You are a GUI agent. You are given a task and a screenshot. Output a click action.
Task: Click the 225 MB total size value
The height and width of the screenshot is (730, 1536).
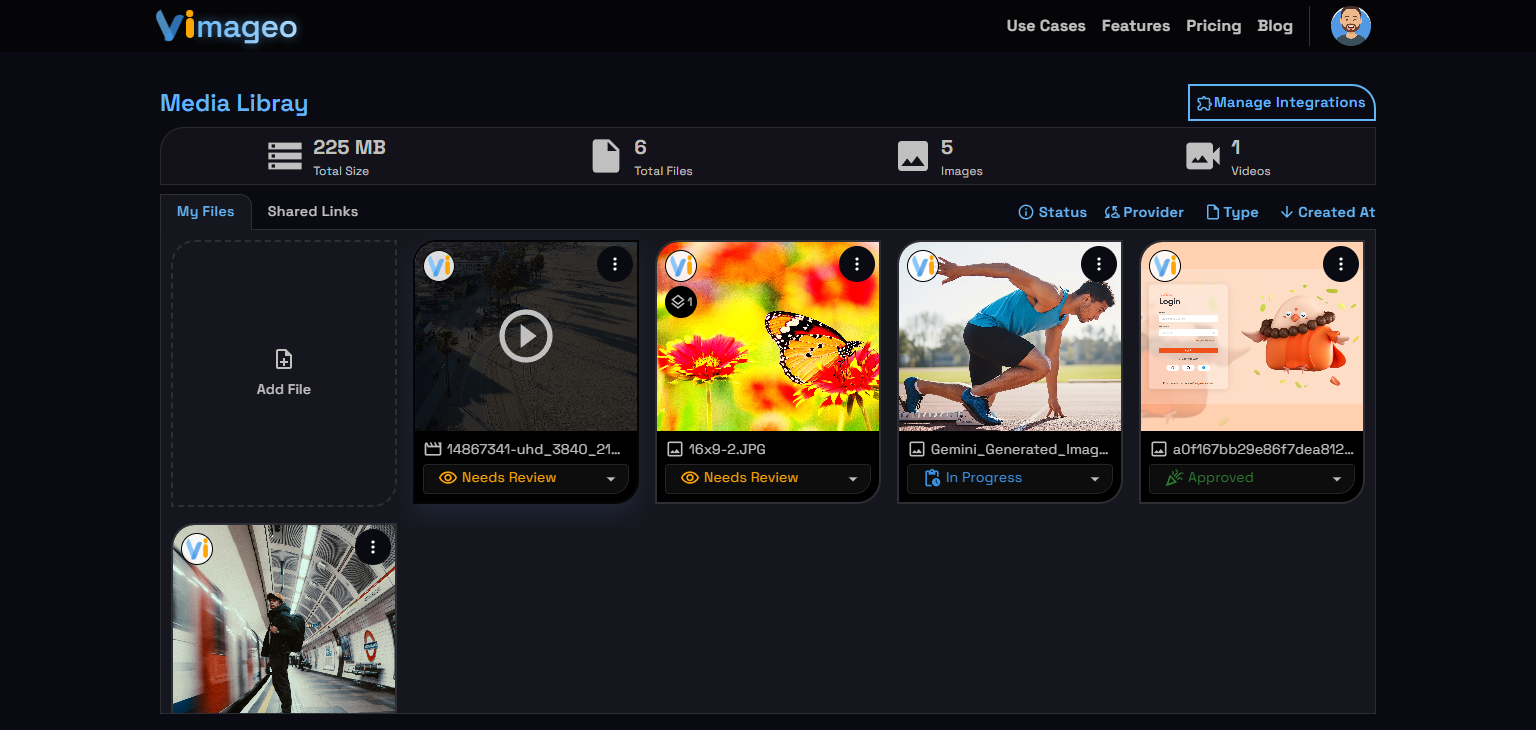[349, 148]
